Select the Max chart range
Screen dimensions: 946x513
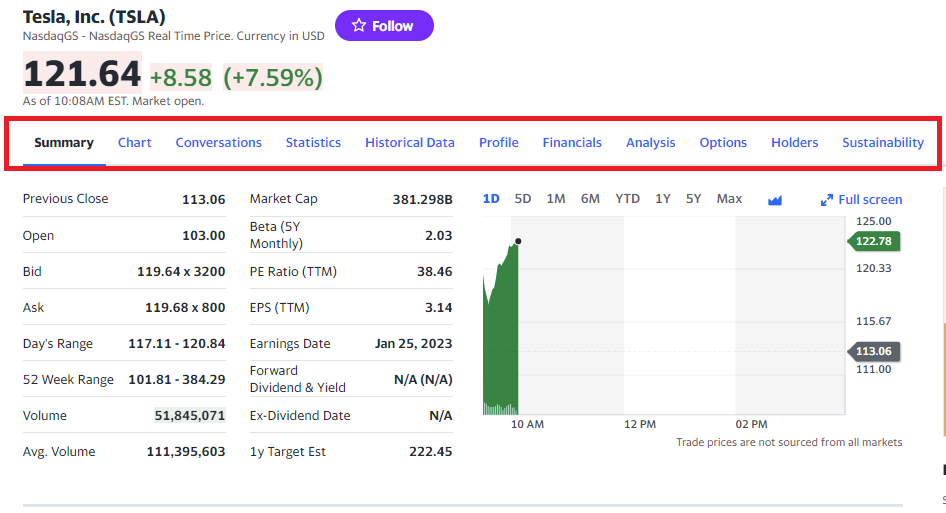[x=729, y=199]
